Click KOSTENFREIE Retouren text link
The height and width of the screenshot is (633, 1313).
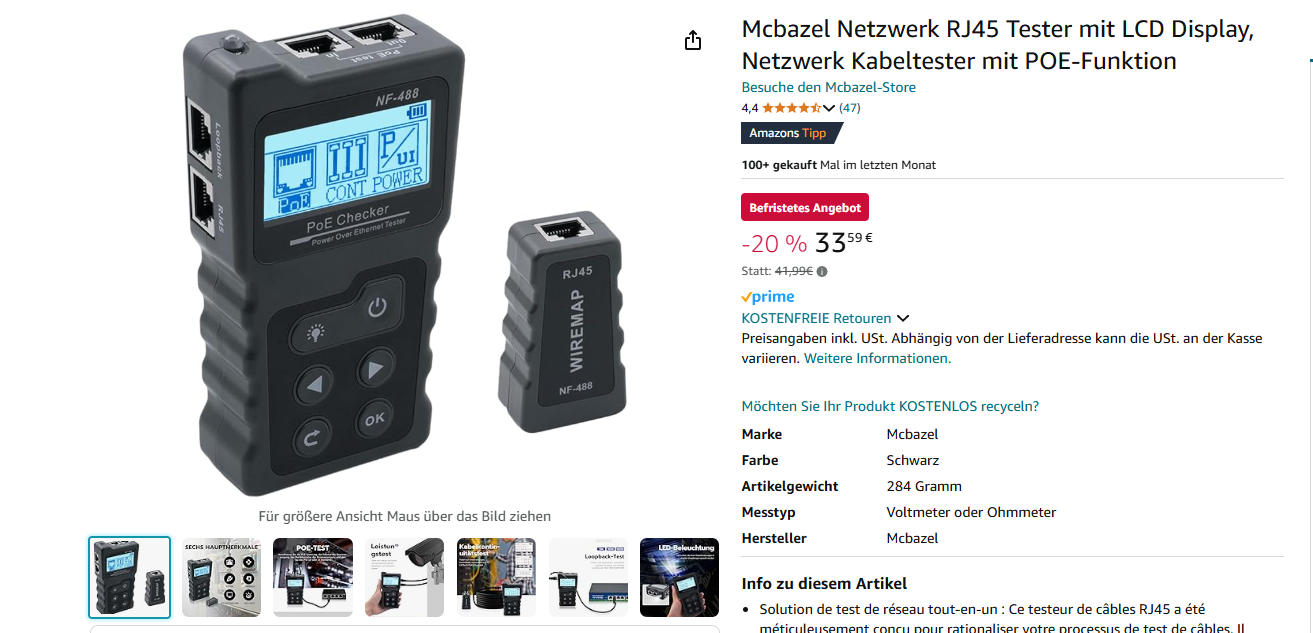coord(816,318)
